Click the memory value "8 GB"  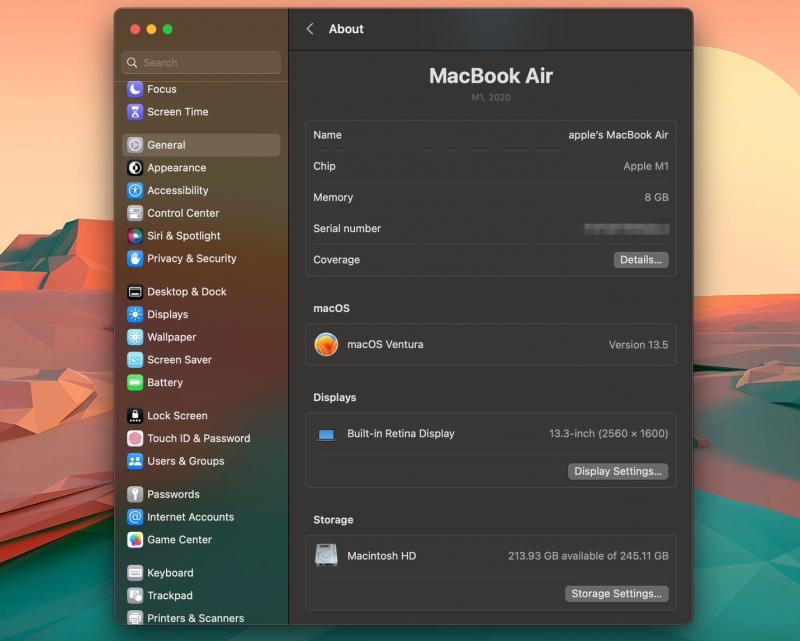click(656, 198)
